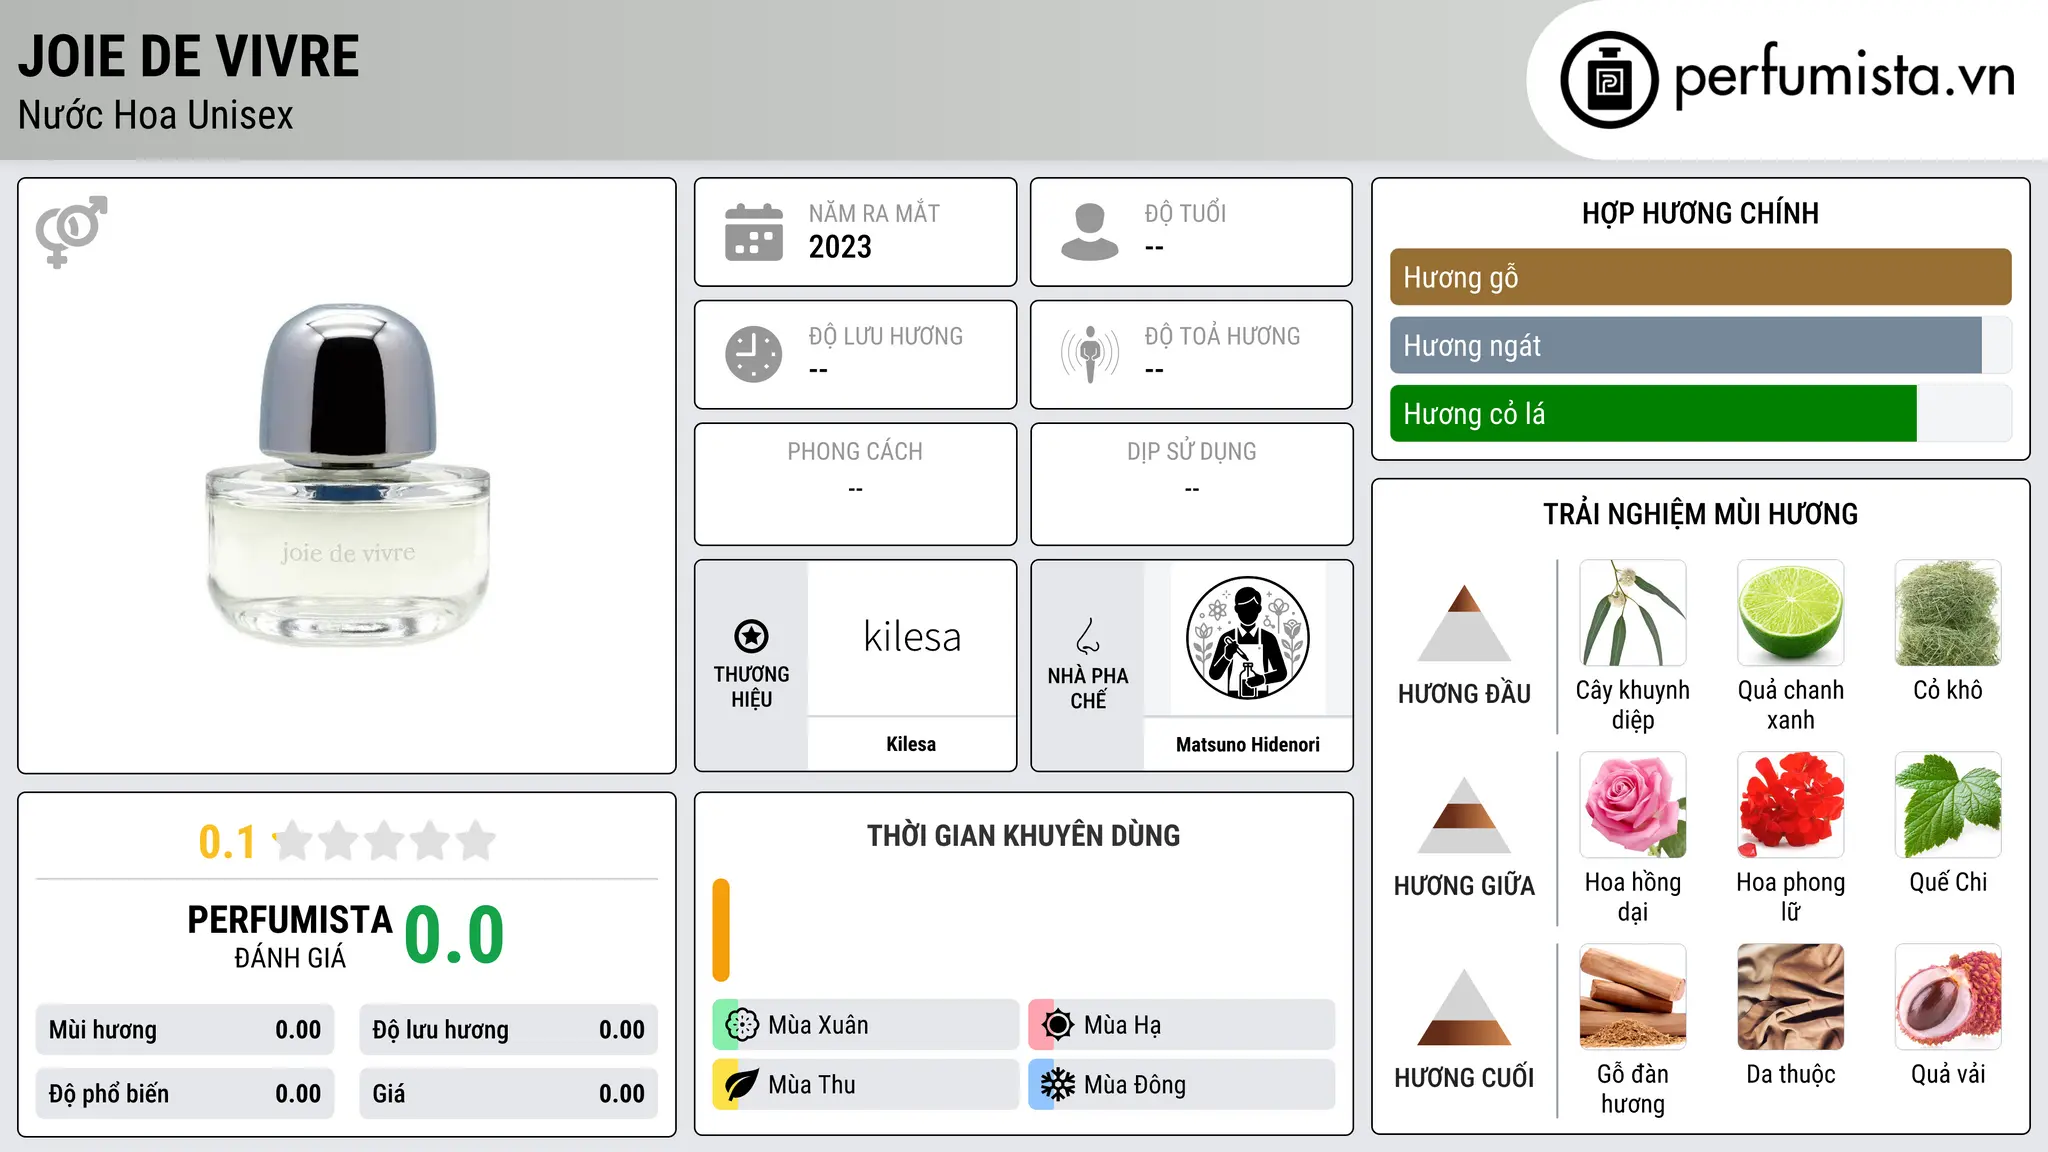2048x1152 pixels.
Task: Click the perfumer avatar illustration
Action: pos(1247,638)
